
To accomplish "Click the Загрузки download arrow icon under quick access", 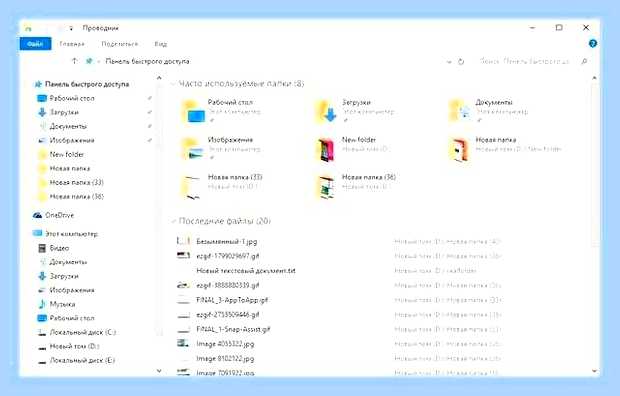I will (x=42, y=112).
